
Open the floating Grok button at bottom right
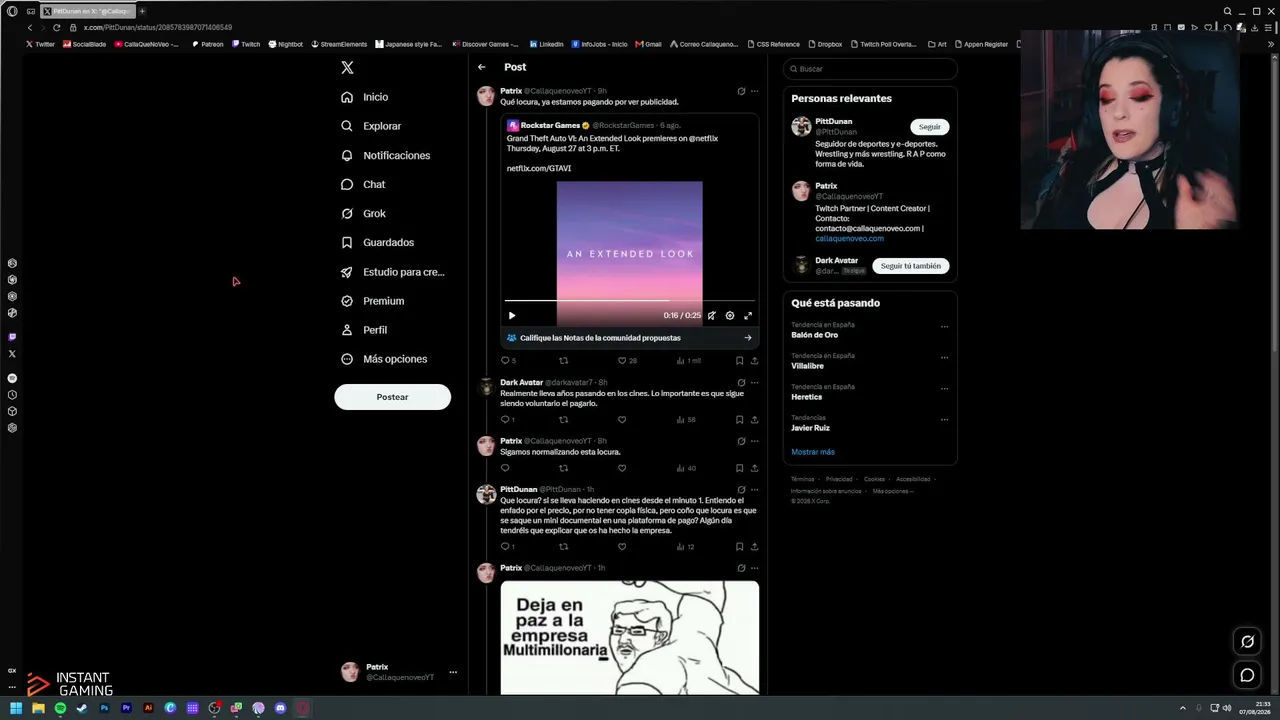[1247, 641]
